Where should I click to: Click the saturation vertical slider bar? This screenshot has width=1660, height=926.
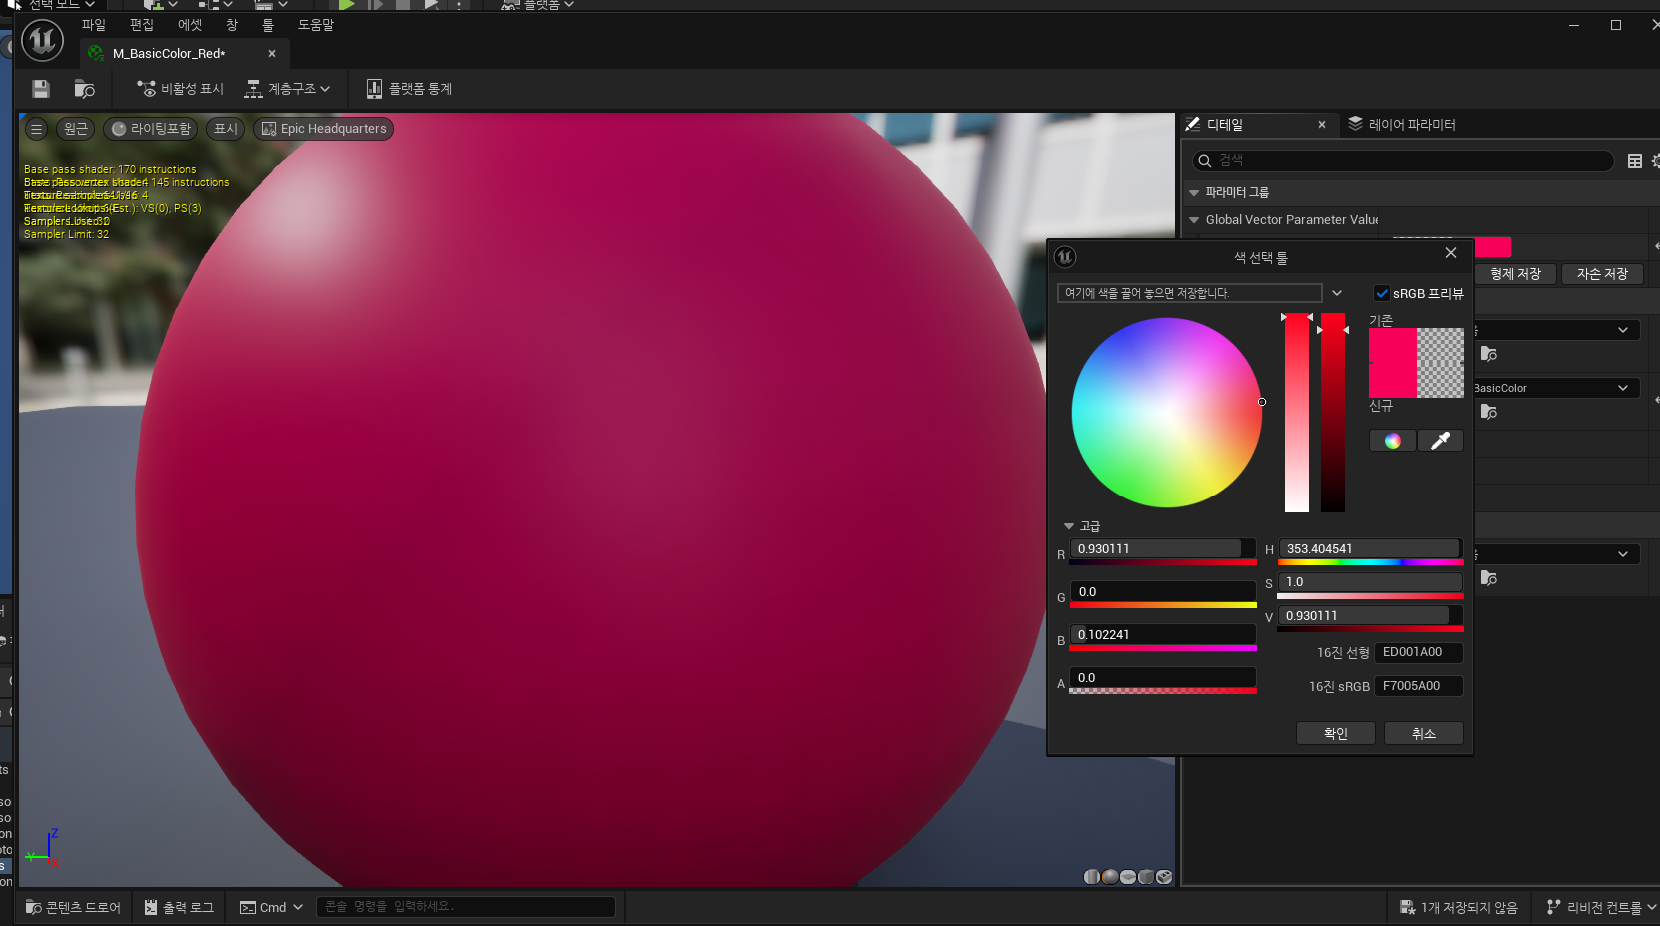[x=1297, y=412]
